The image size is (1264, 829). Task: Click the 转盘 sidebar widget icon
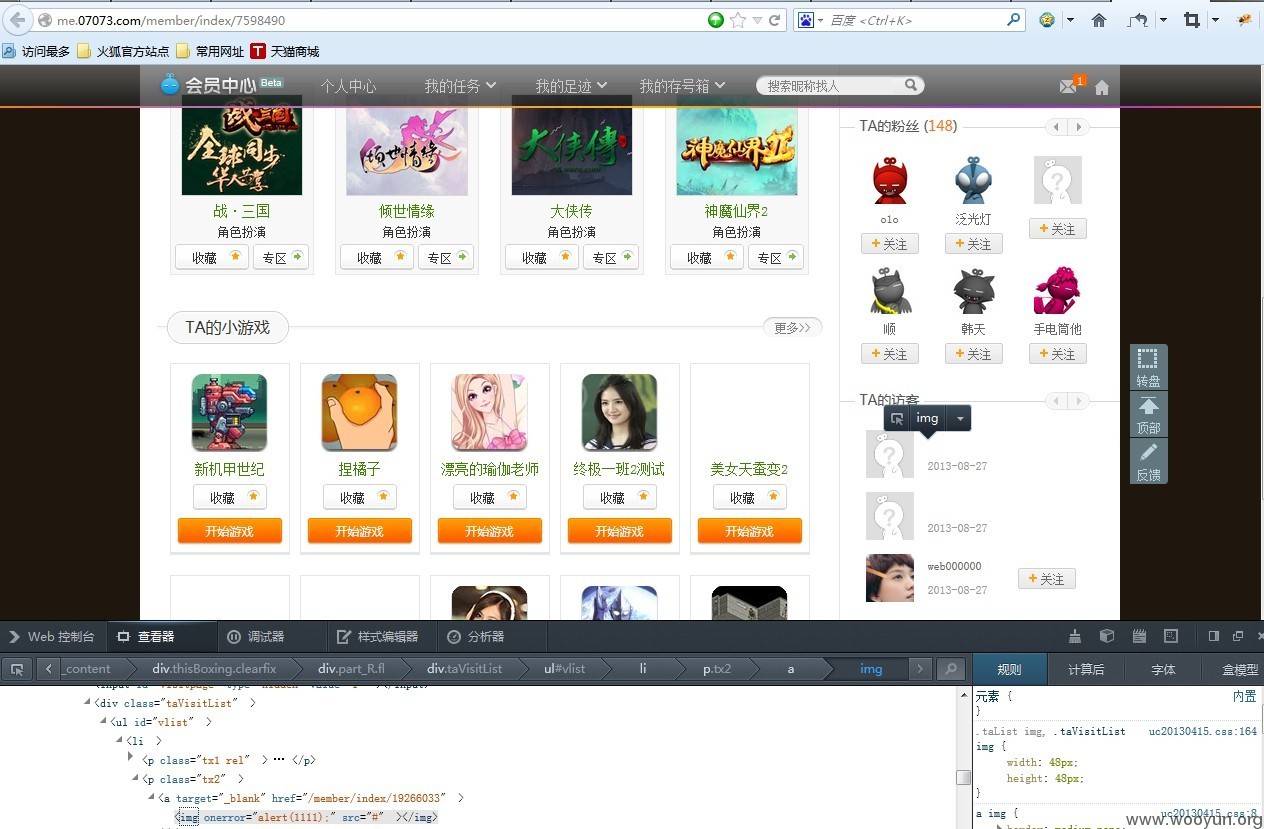pos(1148,367)
